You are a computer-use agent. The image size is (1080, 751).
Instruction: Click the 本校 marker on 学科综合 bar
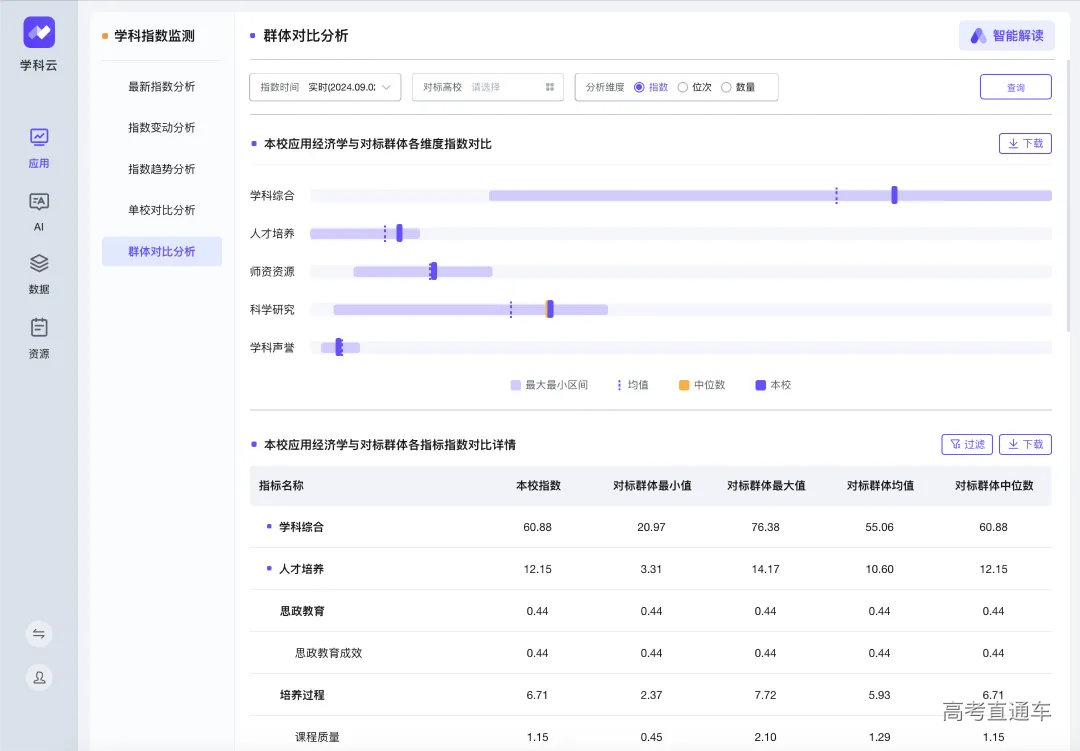(x=894, y=195)
